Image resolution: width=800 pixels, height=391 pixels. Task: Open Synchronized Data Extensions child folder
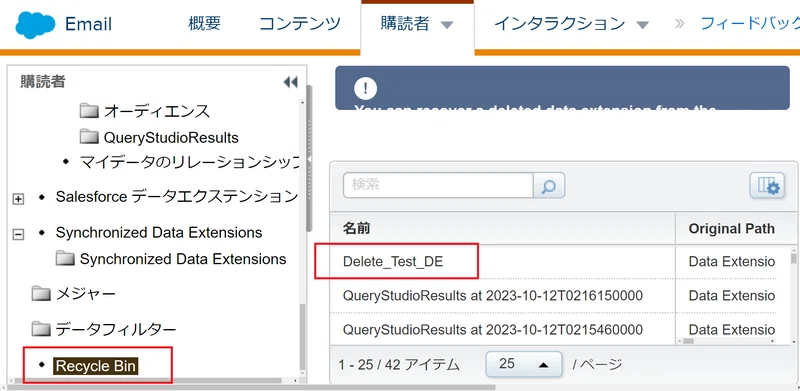[183, 259]
